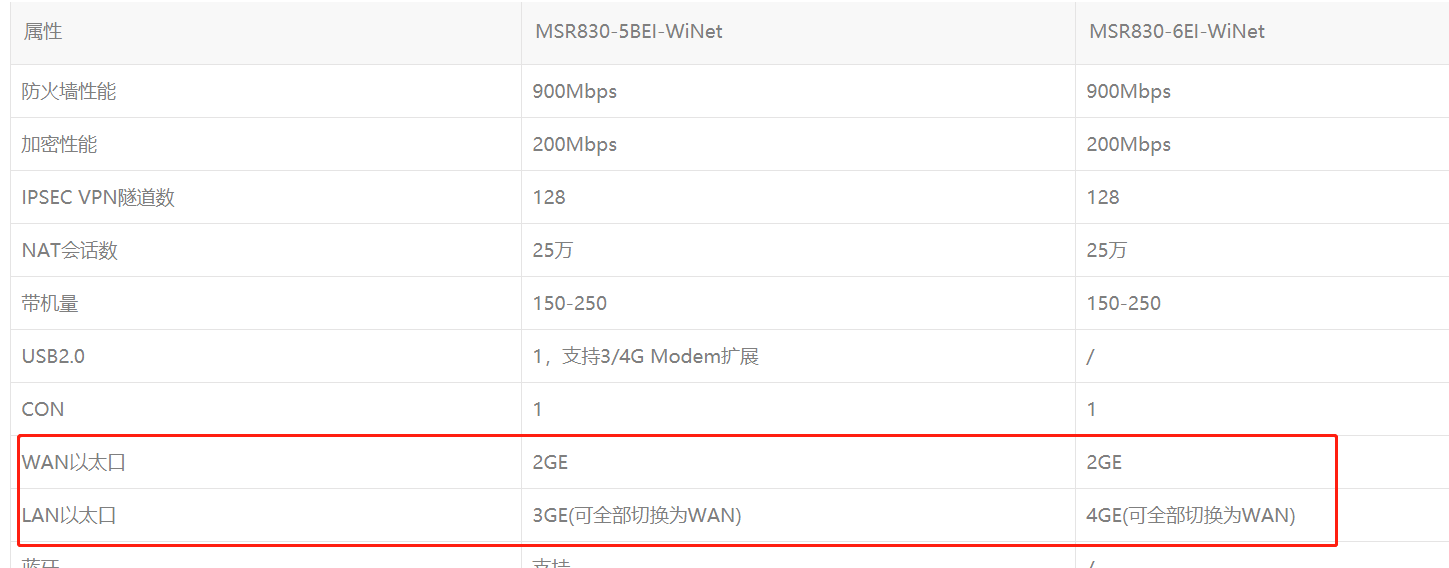
Task: Select the CON row label
Action: (43, 409)
